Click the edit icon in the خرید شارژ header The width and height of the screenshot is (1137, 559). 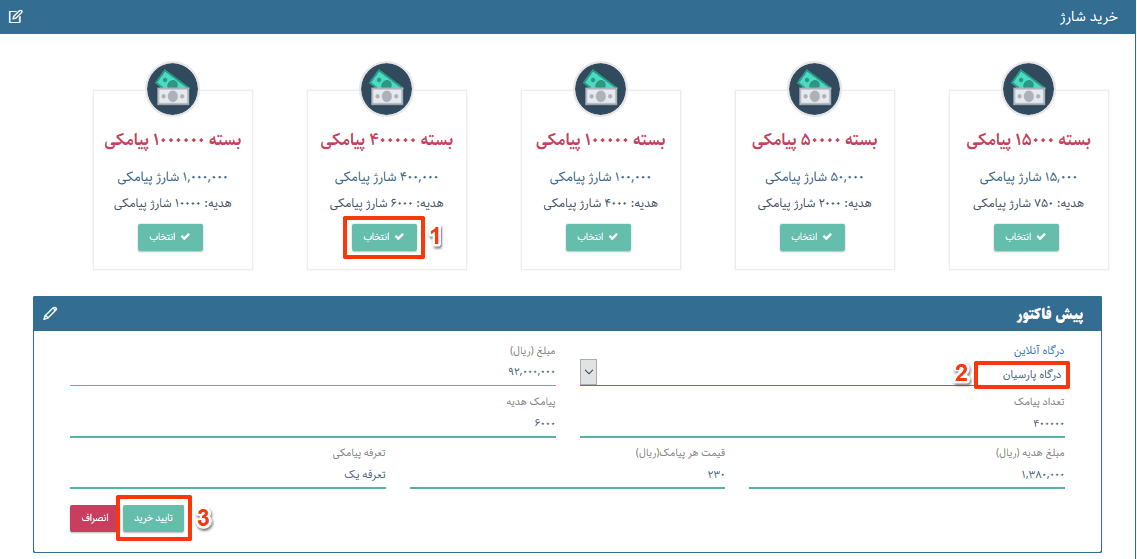pyautogui.click(x=15, y=17)
